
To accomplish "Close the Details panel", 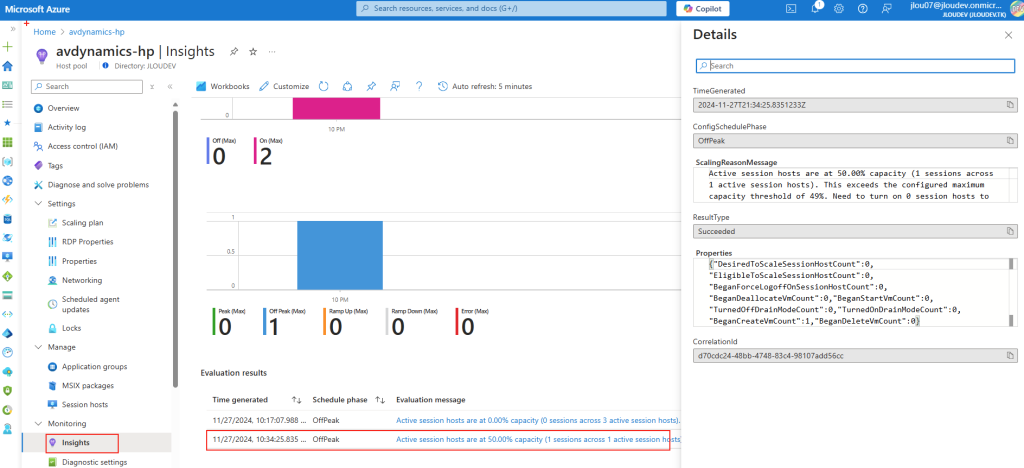I will [x=1008, y=35].
